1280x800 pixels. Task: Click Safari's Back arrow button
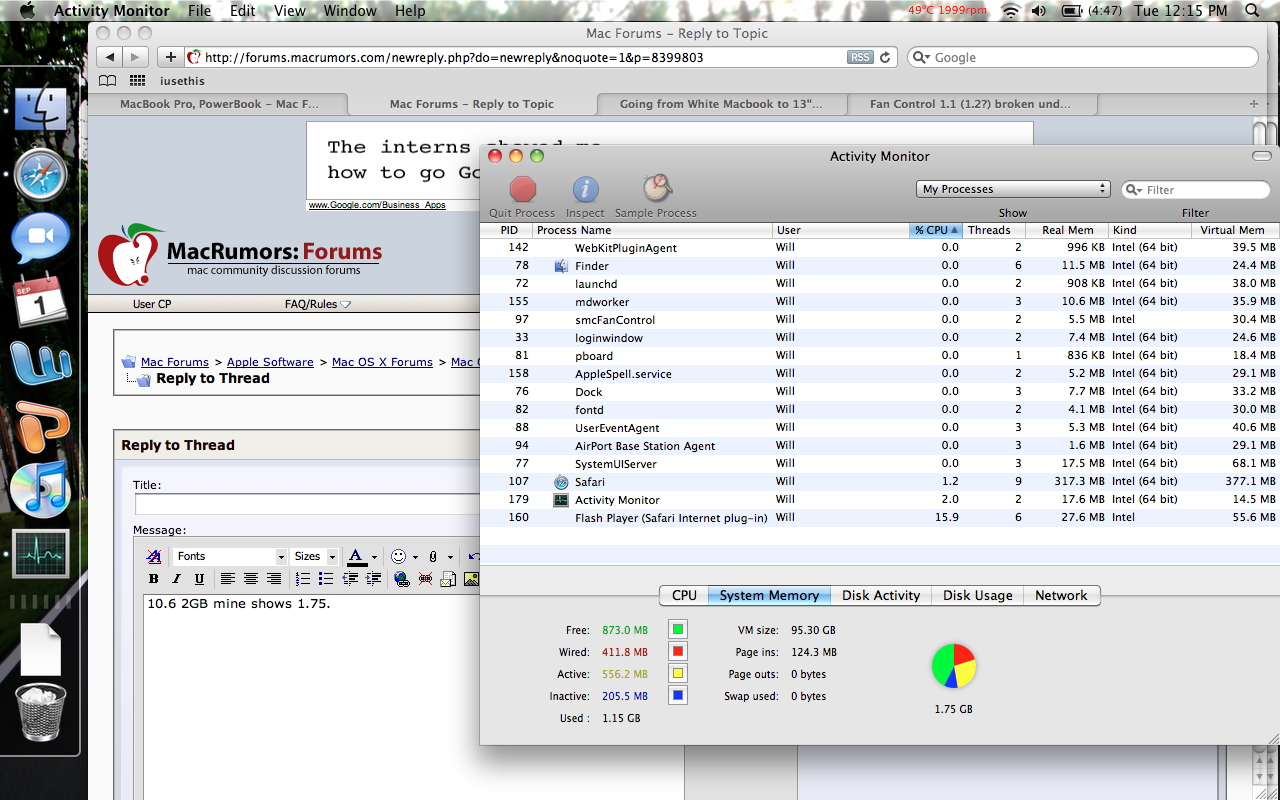coord(110,57)
